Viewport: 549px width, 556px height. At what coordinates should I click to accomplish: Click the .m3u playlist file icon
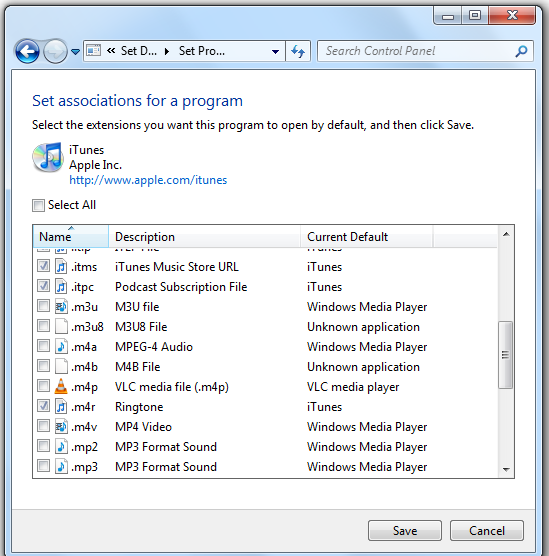click(x=61, y=306)
